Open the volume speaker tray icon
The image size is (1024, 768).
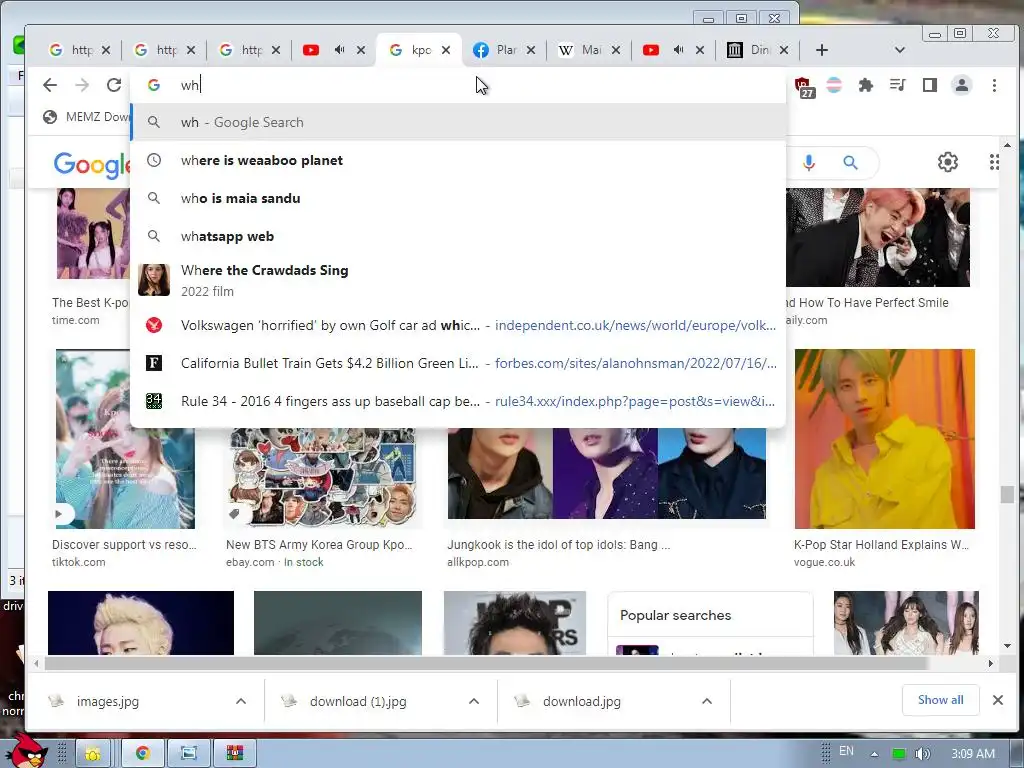click(922, 754)
